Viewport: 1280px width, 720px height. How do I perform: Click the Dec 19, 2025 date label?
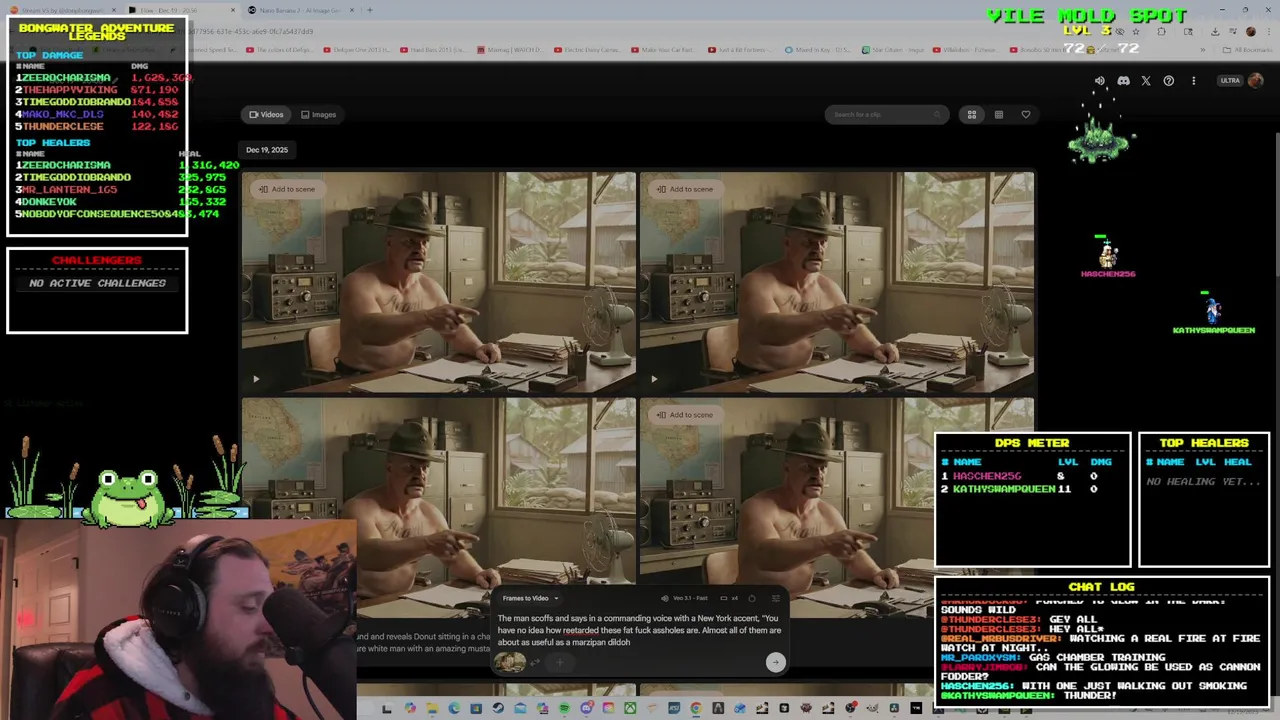click(267, 150)
